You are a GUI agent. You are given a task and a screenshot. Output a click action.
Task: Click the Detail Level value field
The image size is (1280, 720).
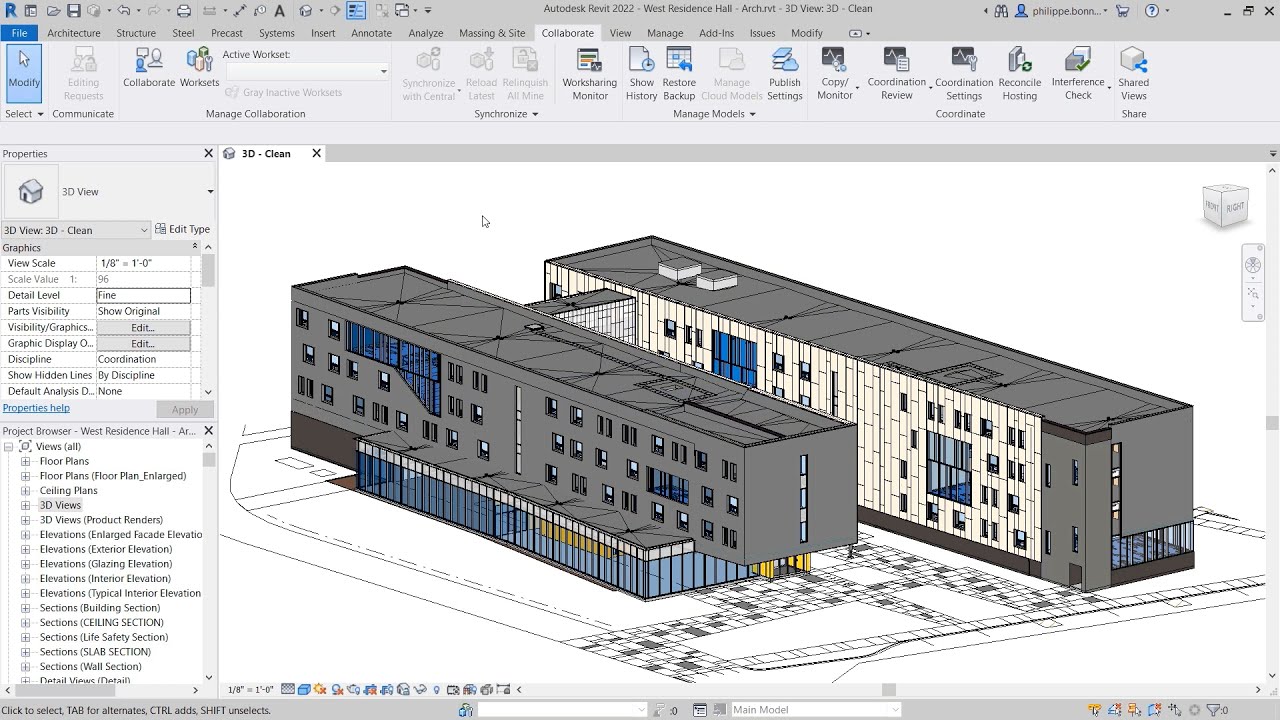[x=143, y=296]
